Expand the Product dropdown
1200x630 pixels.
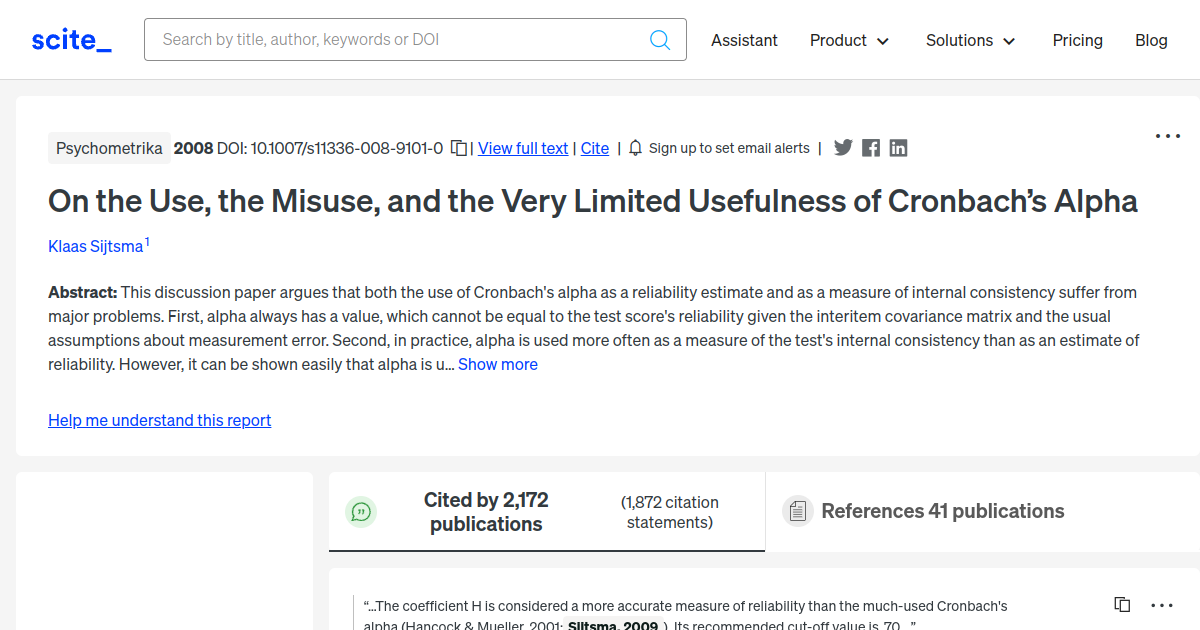point(849,40)
